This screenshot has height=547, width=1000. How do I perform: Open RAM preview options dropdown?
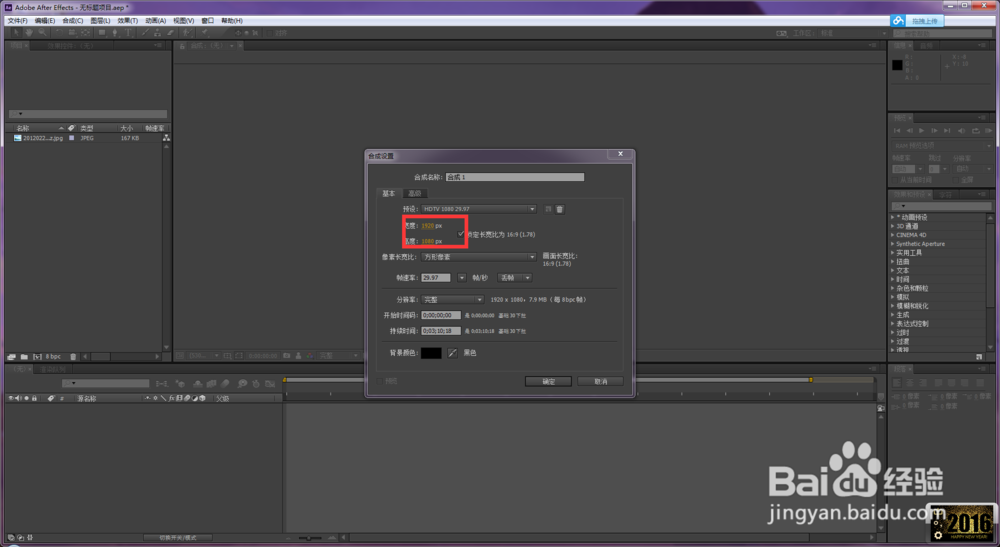943,145
